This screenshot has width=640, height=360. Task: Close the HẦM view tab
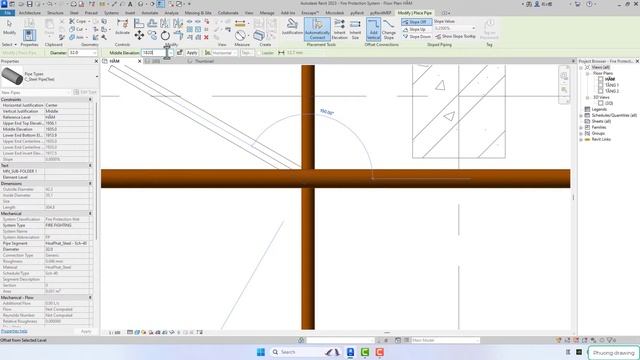click(139, 61)
